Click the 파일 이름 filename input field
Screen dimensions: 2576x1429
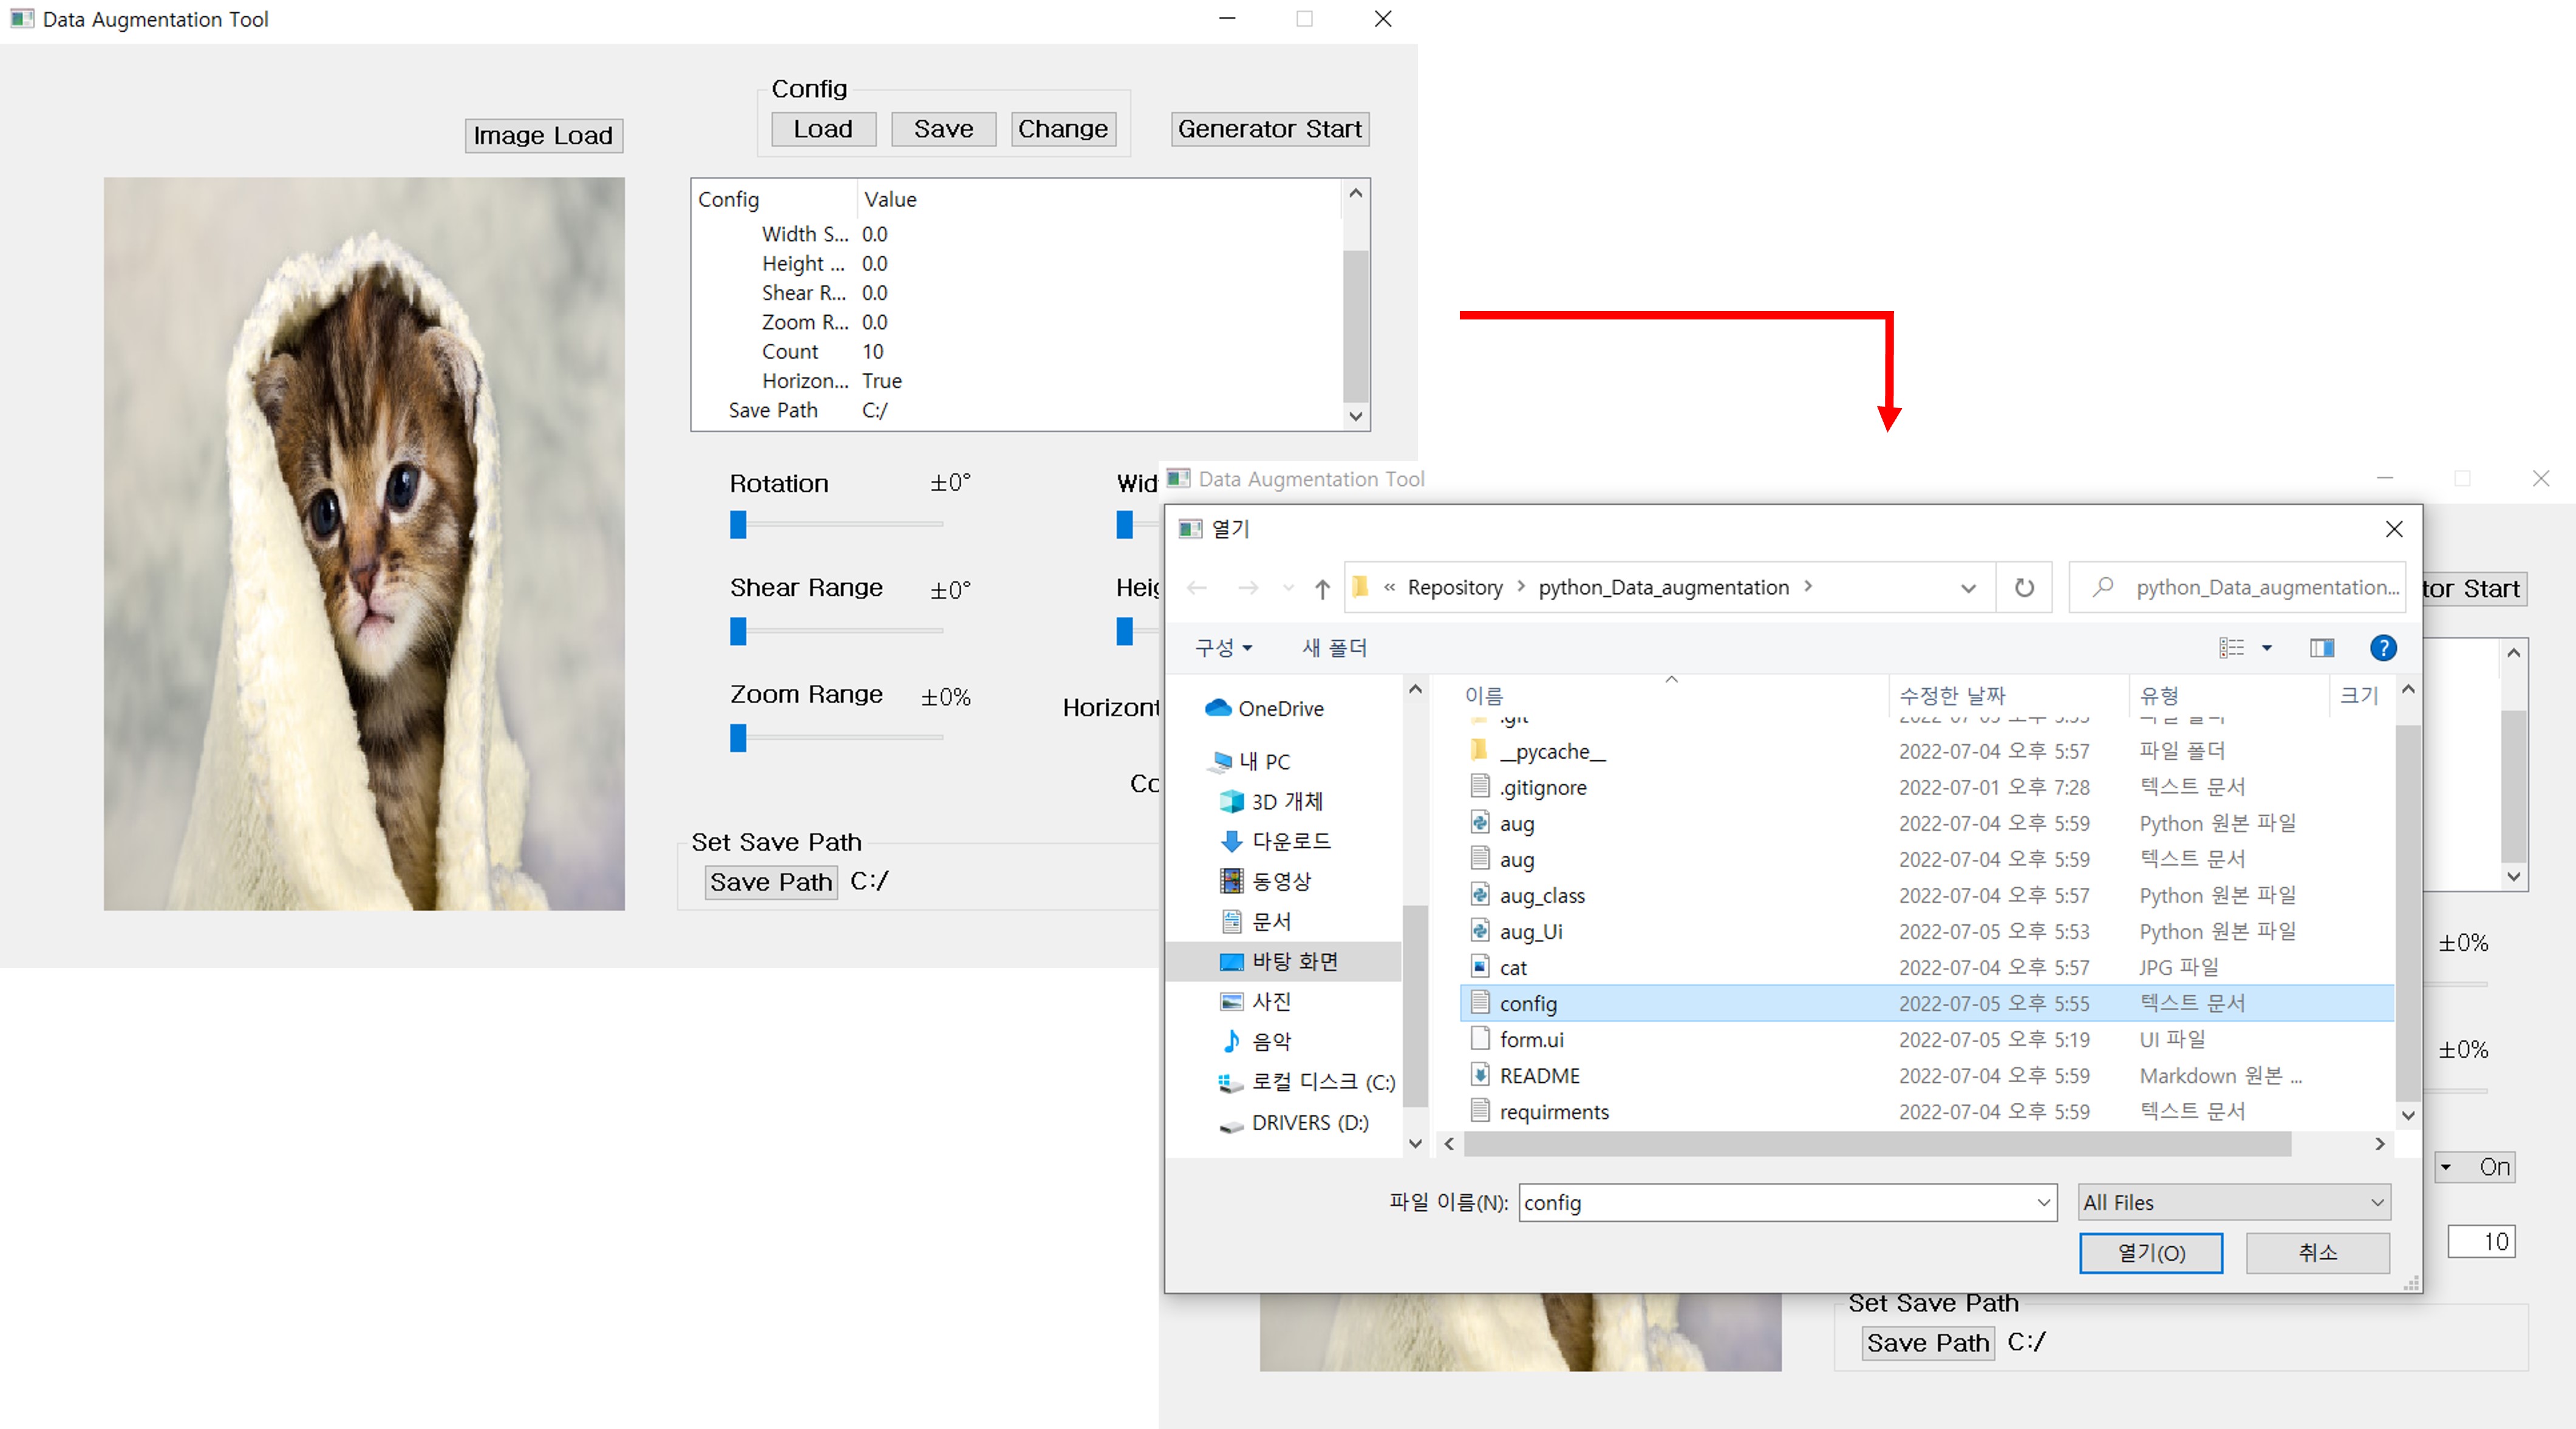1775,1202
